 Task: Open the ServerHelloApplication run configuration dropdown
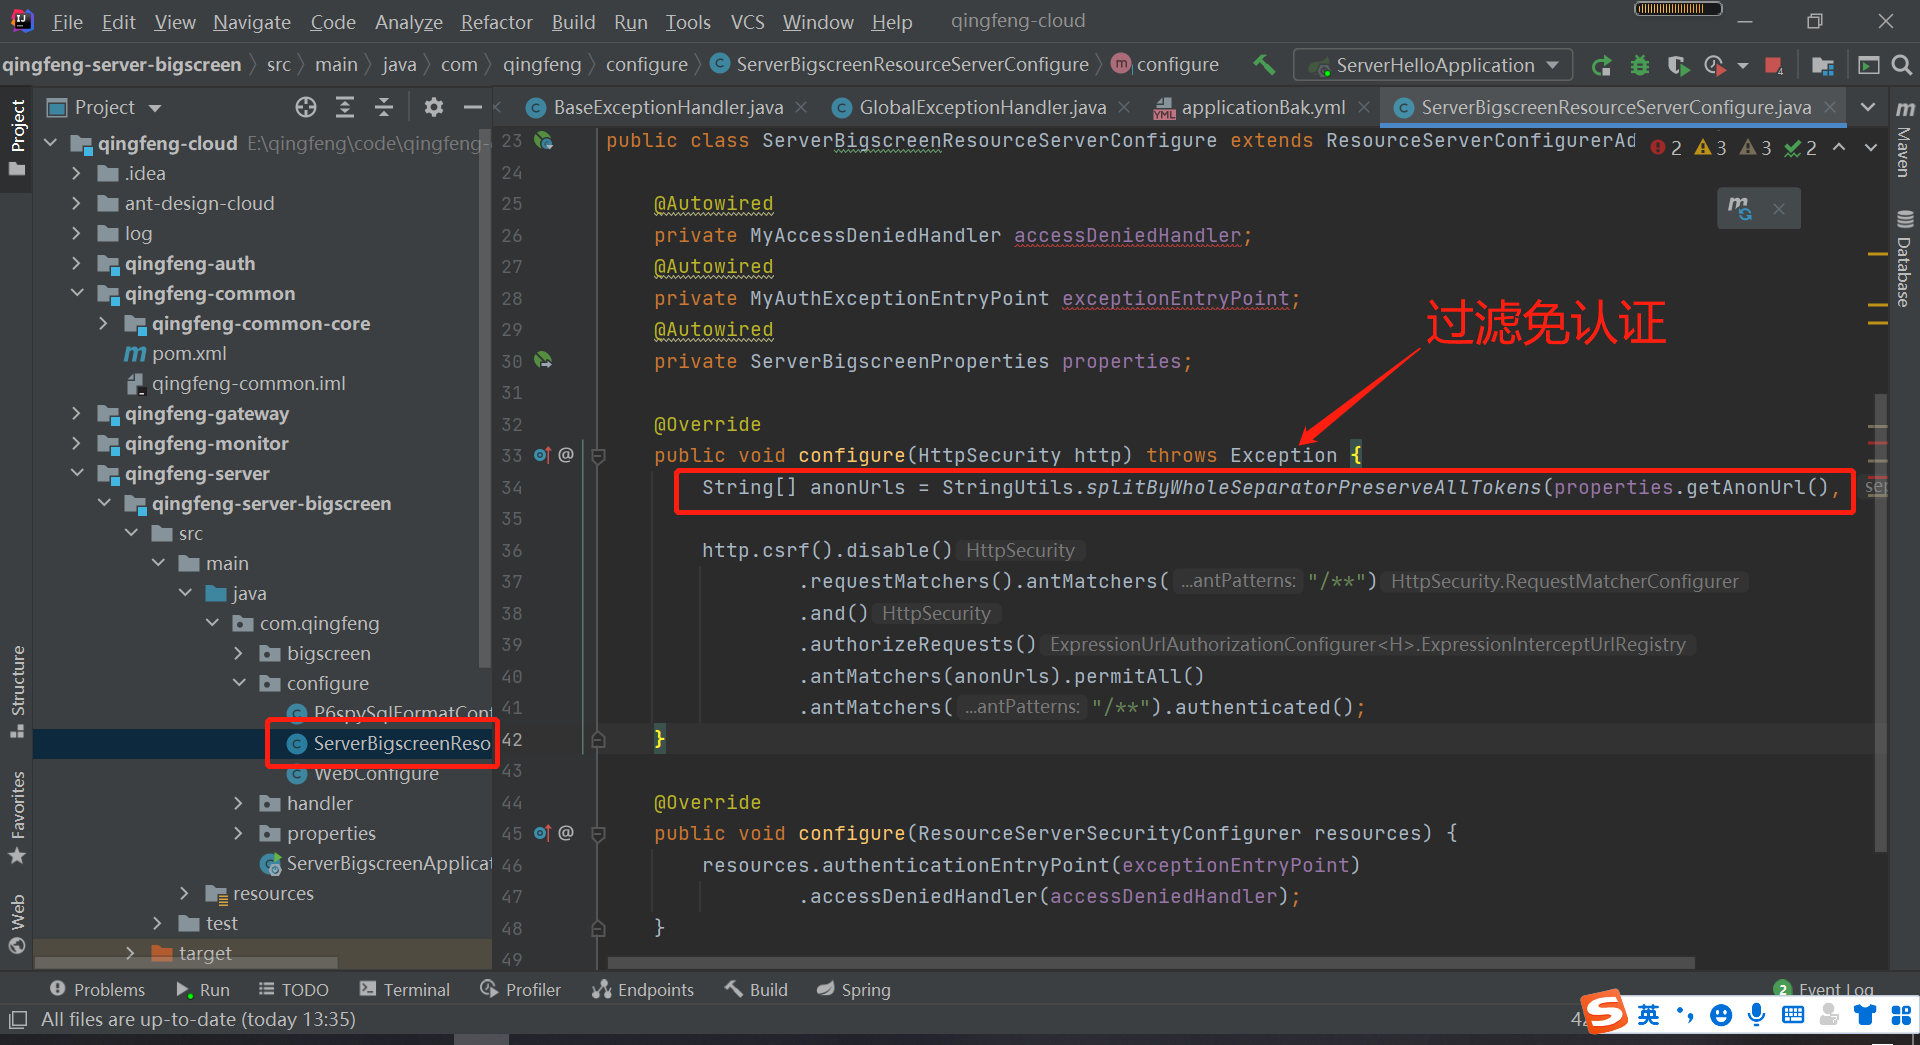tap(1433, 65)
